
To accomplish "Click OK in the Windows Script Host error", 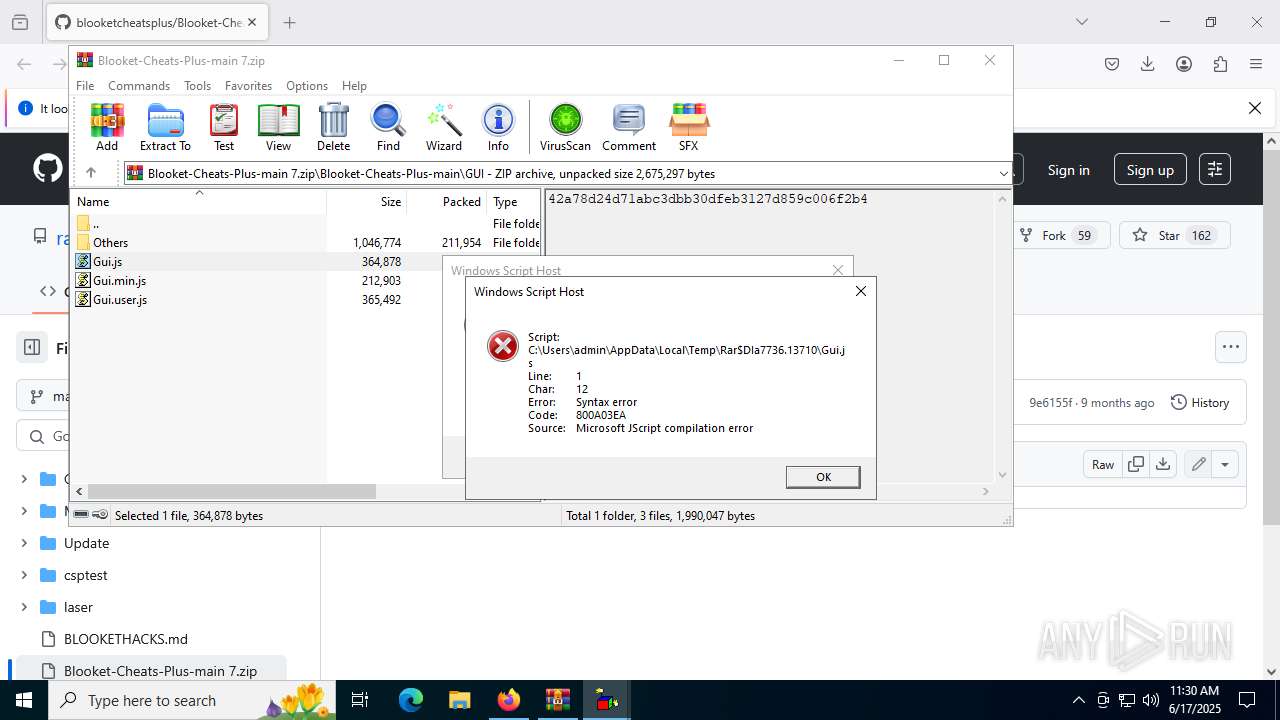I will point(823,477).
